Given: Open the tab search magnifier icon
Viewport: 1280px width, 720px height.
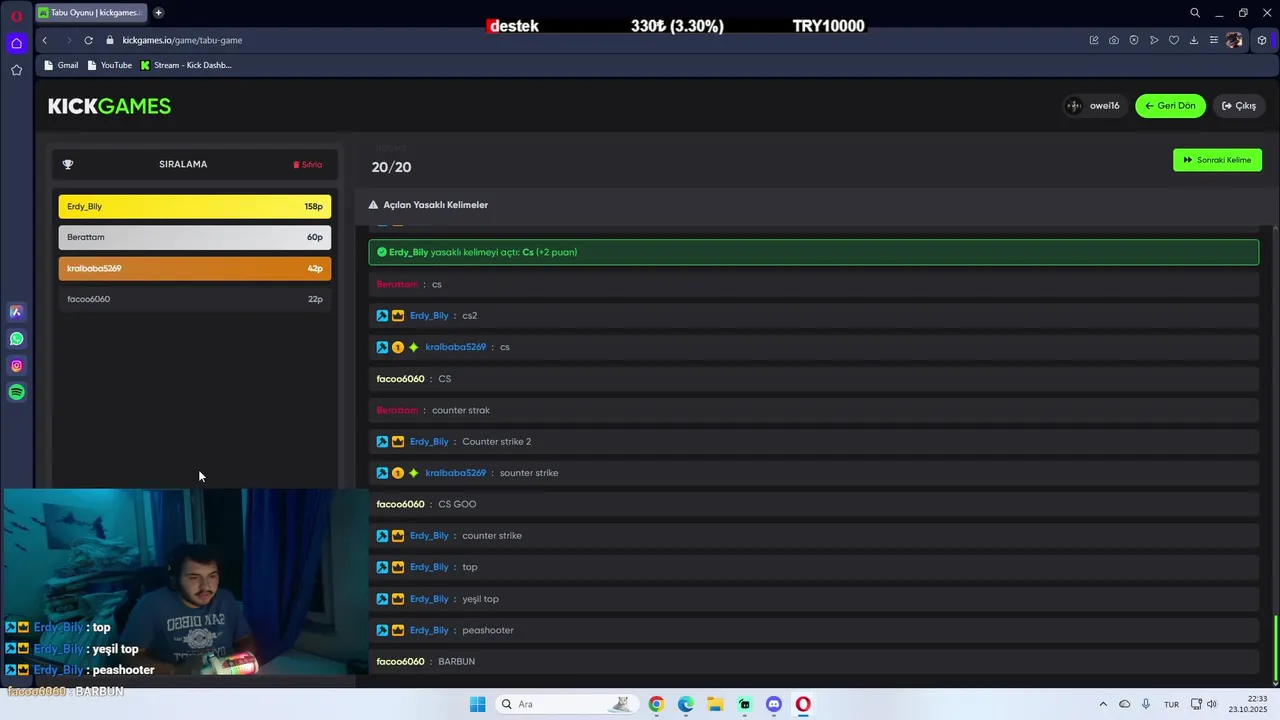Looking at the screenshot, I should point(1195,13).
